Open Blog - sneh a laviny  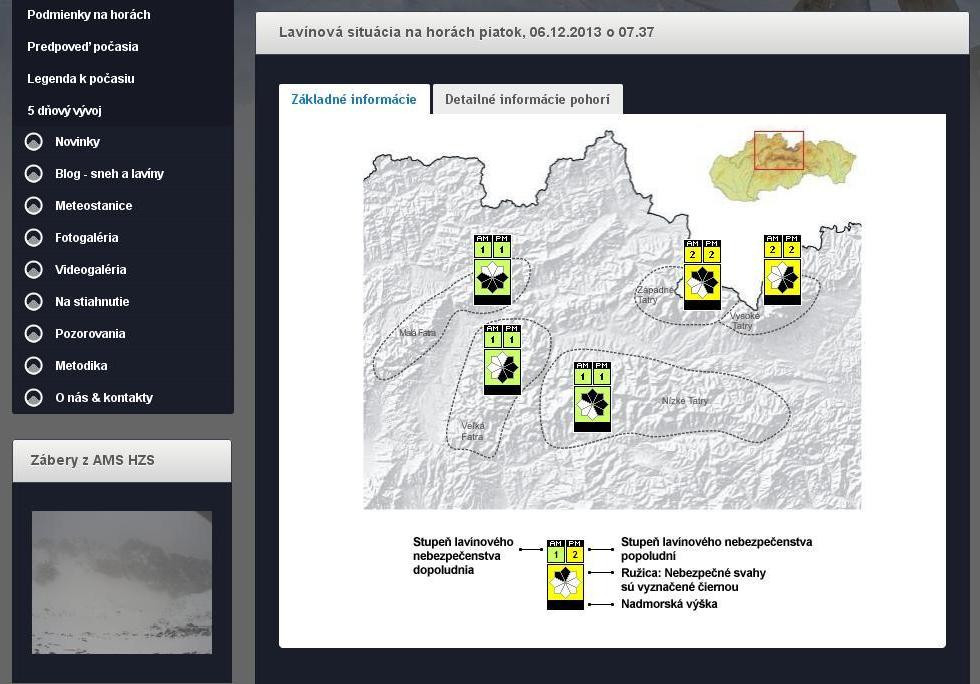(x=109, y=174)
